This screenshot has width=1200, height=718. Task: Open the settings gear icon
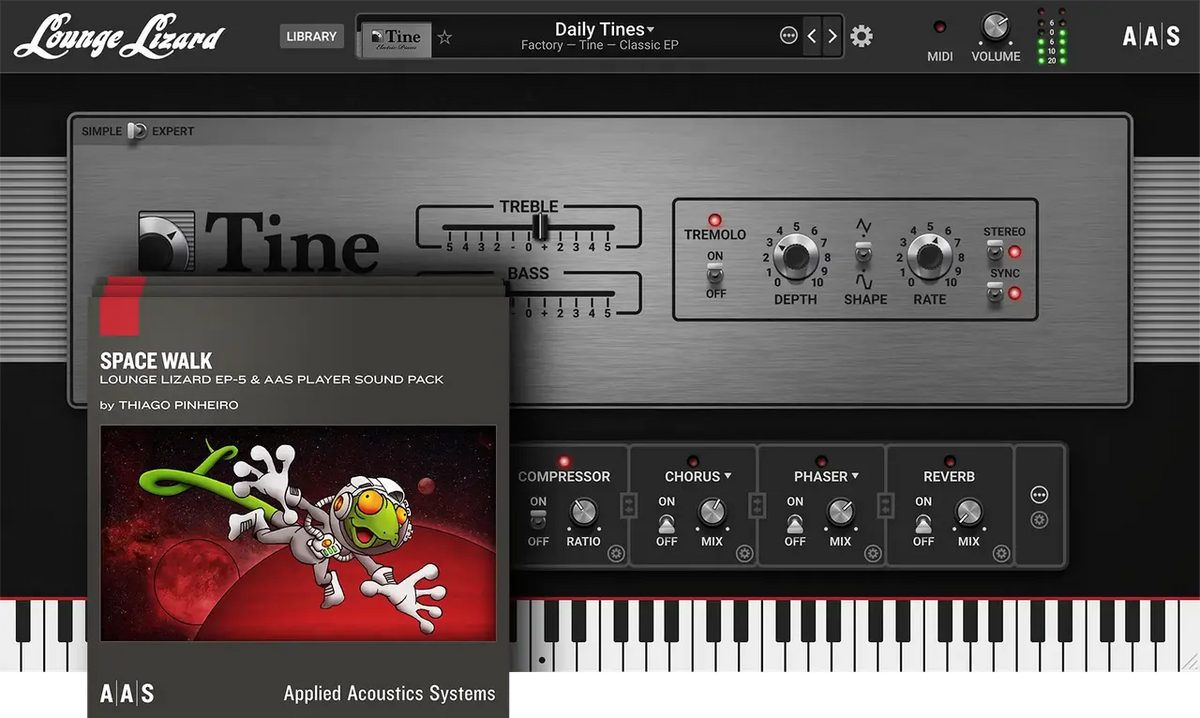pyautogui.click(x=861, y=35)
